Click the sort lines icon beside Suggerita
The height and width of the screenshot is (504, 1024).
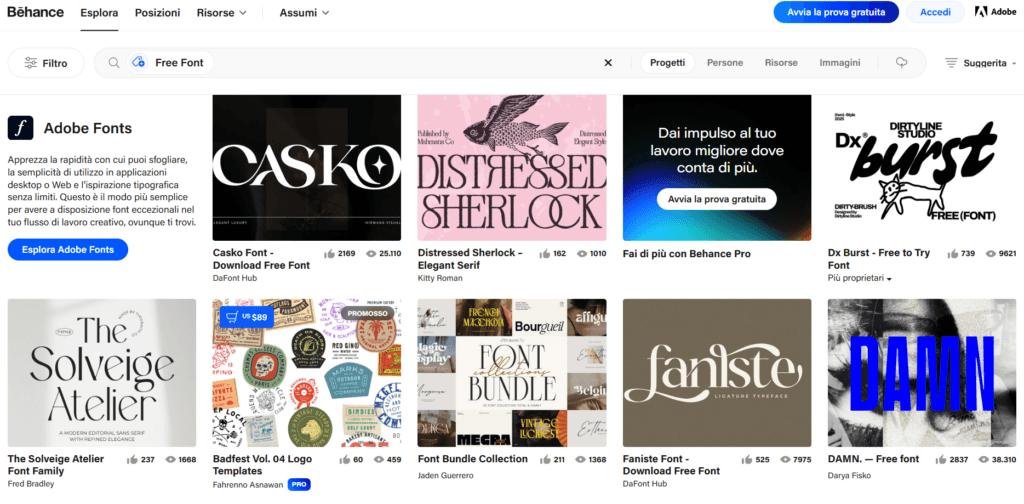[952, 63]
